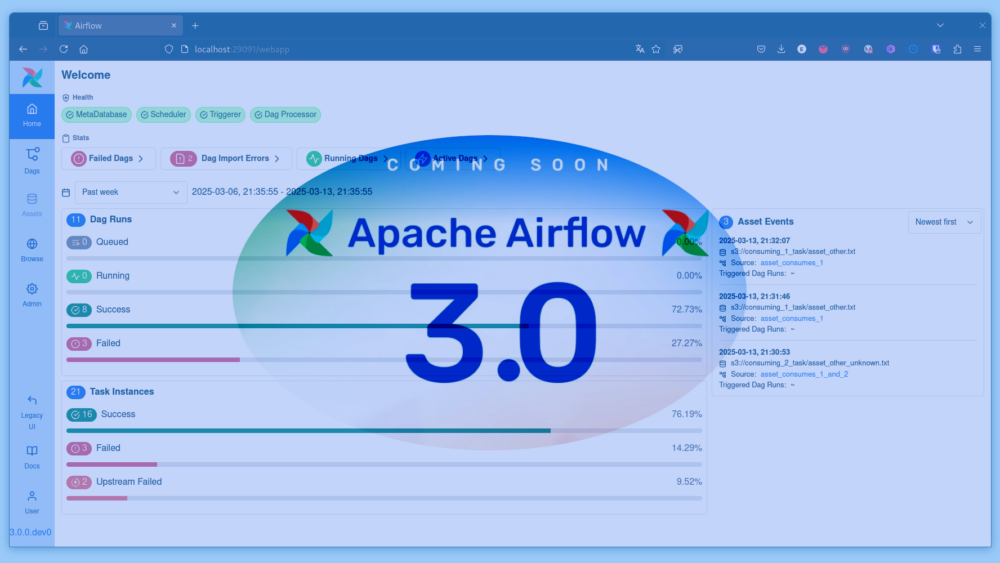Open the Newest first sort dropdown
This screenshot has height=563, width=1000.
944,222
